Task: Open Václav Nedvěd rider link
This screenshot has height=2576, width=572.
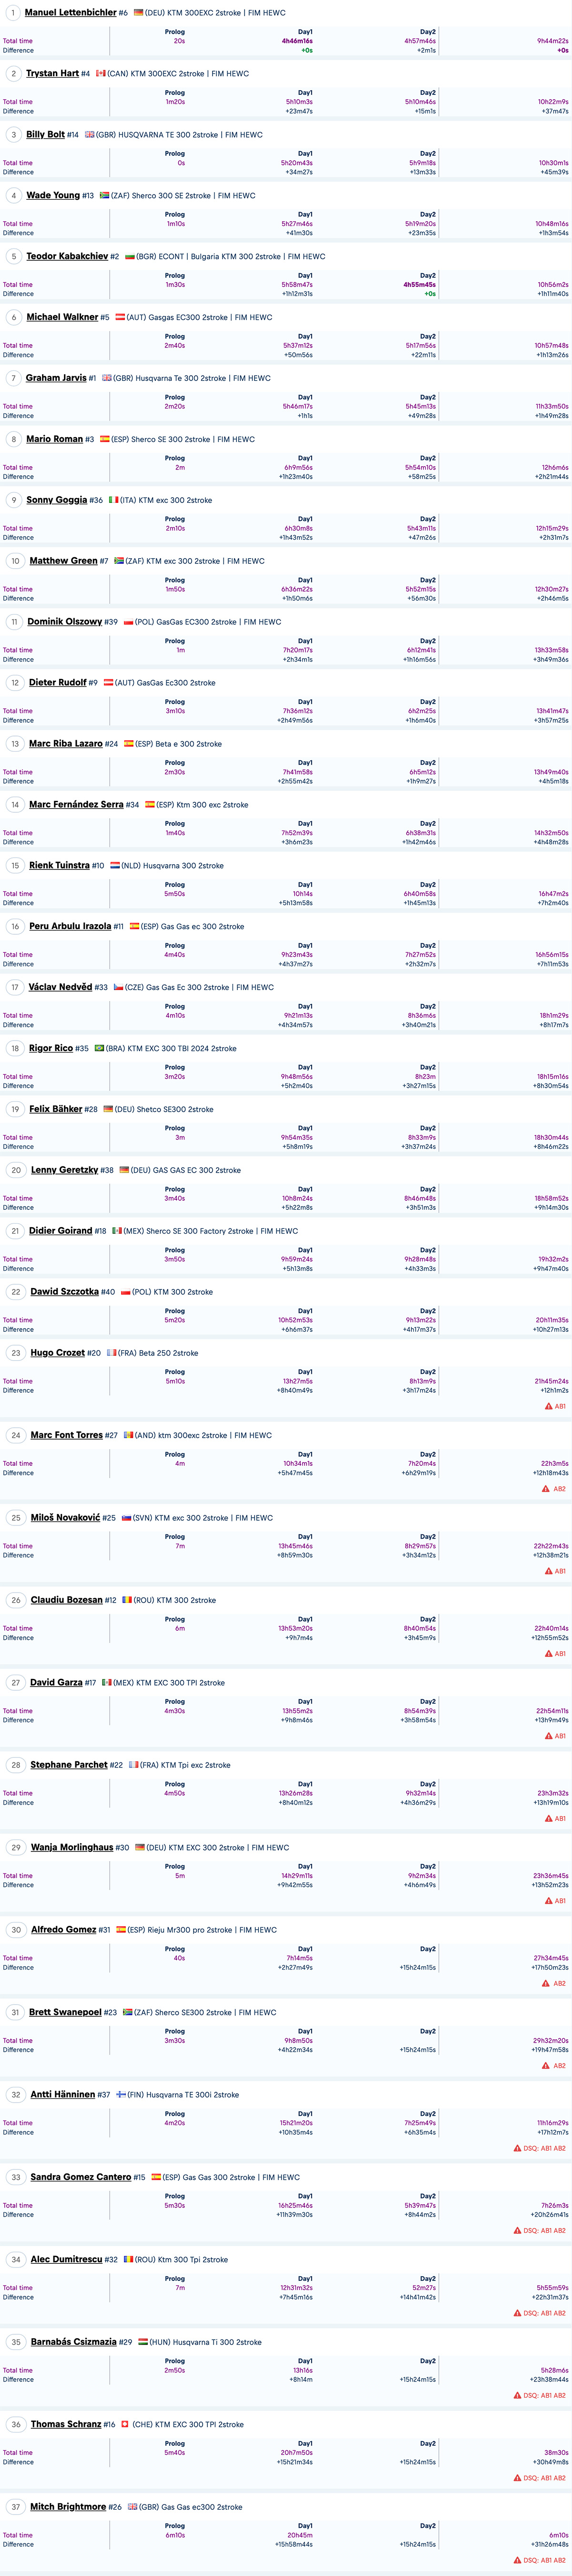Action: pyautogui.click(x=61, y=987)
